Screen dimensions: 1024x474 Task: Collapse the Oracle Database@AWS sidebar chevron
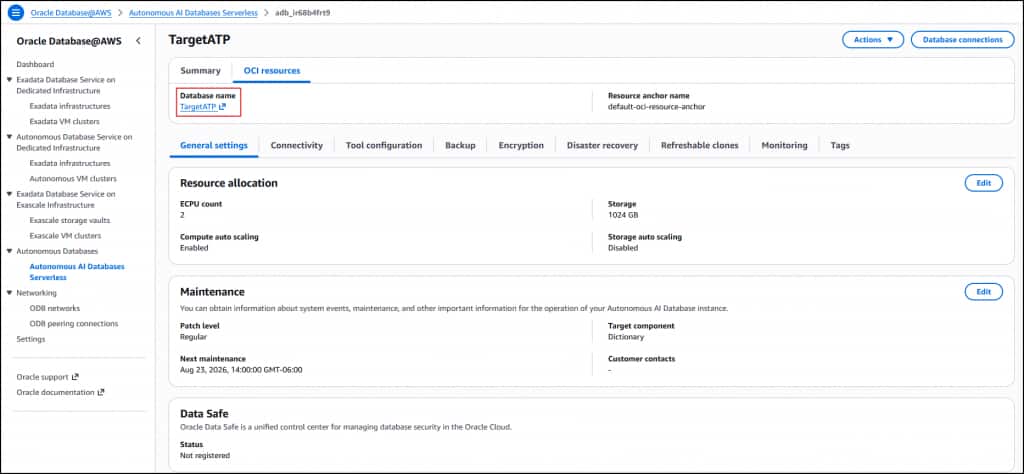pos(138,40)
